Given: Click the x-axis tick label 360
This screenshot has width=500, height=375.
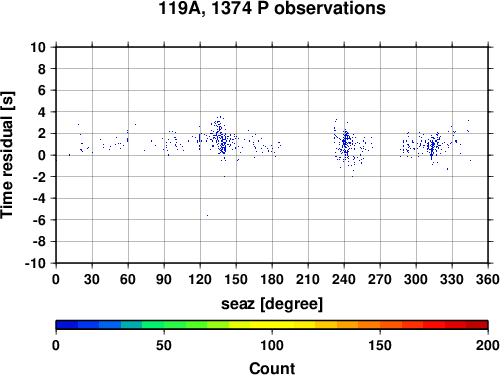Looking at the screenshot, I should click(488, 279).
